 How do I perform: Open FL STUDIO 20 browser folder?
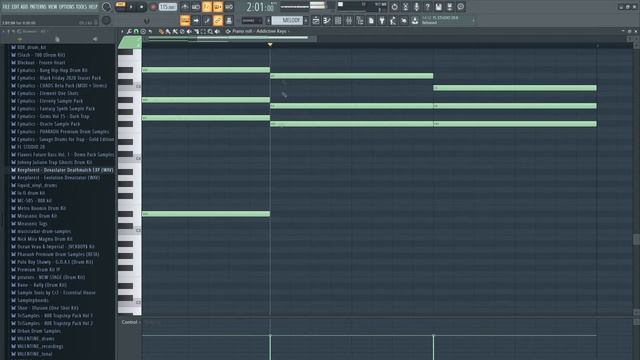coord(29,147)
